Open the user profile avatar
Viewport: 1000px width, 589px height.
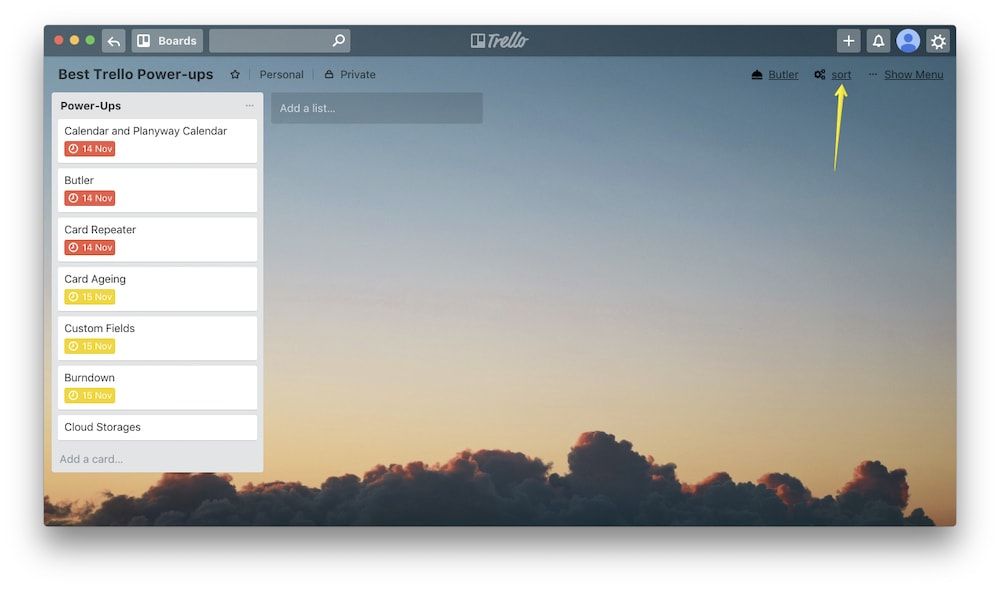tap(908, 41)
